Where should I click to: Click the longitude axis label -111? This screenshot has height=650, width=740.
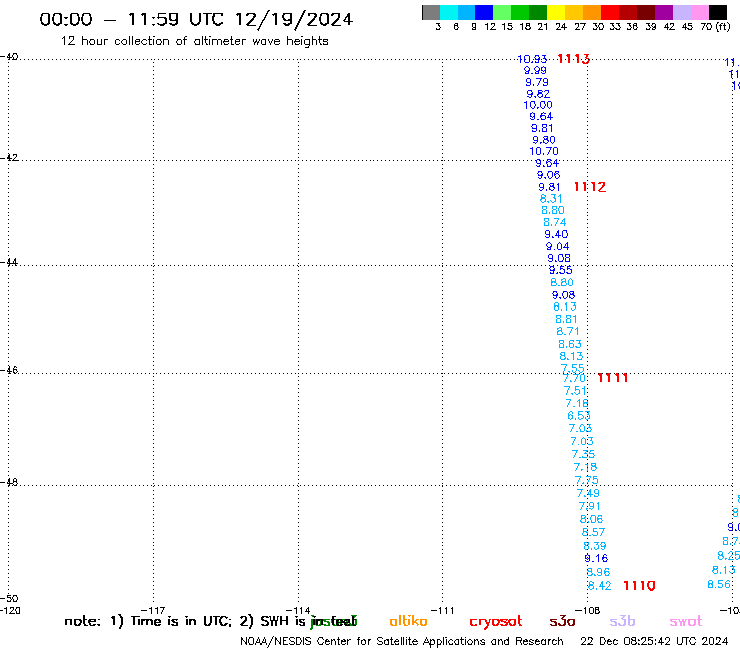tap(442, 610)
